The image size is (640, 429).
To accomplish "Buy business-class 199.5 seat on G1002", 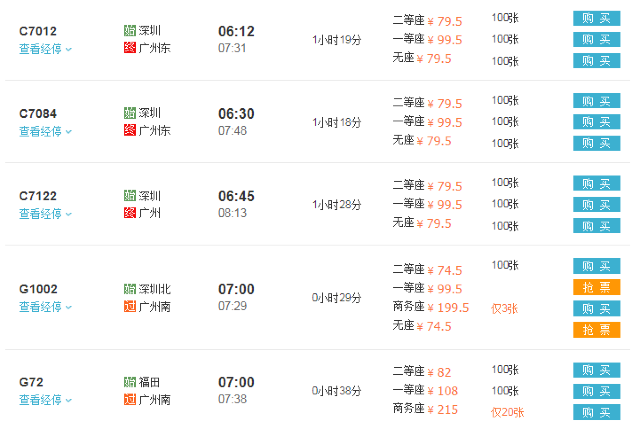I will click(x=596, y=308).
